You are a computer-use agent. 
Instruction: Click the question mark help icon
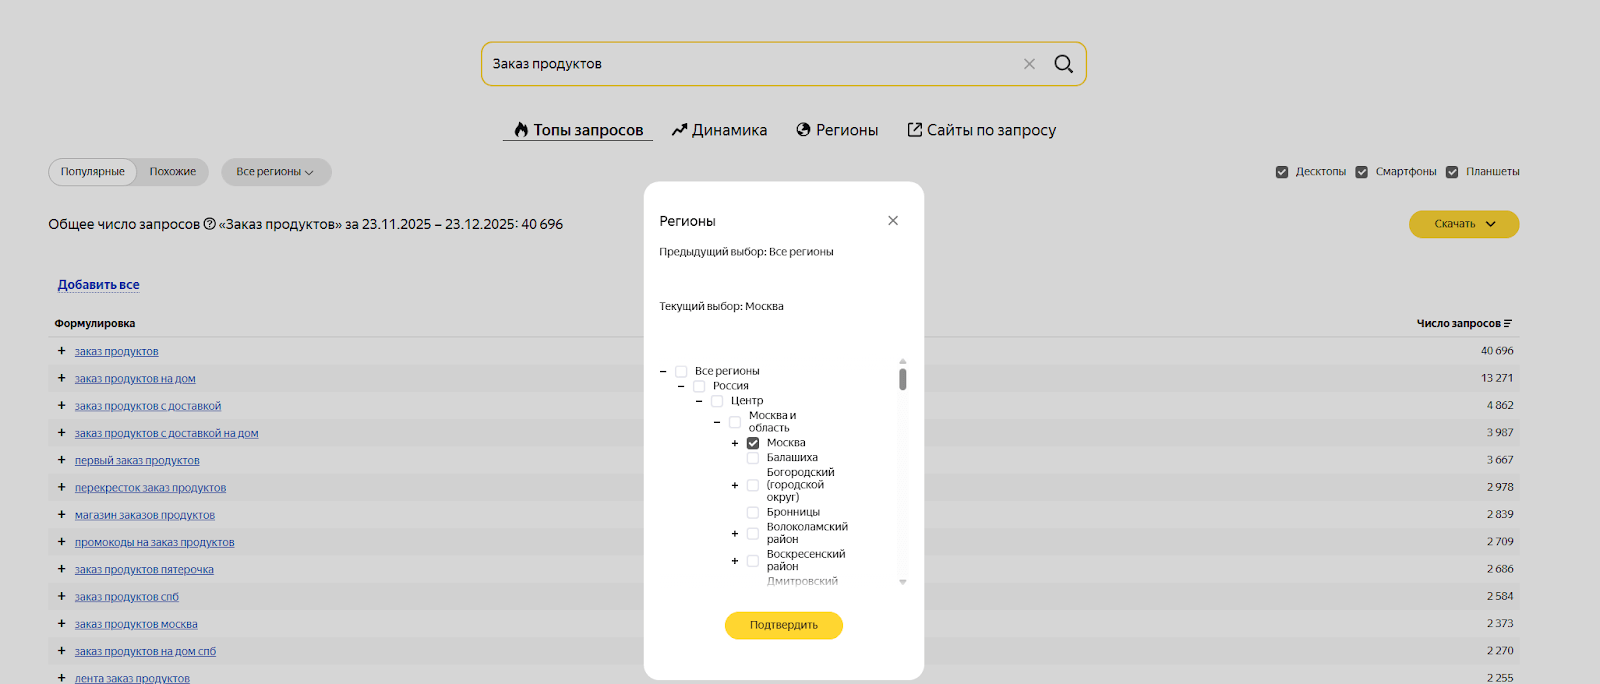coord(210,224)
